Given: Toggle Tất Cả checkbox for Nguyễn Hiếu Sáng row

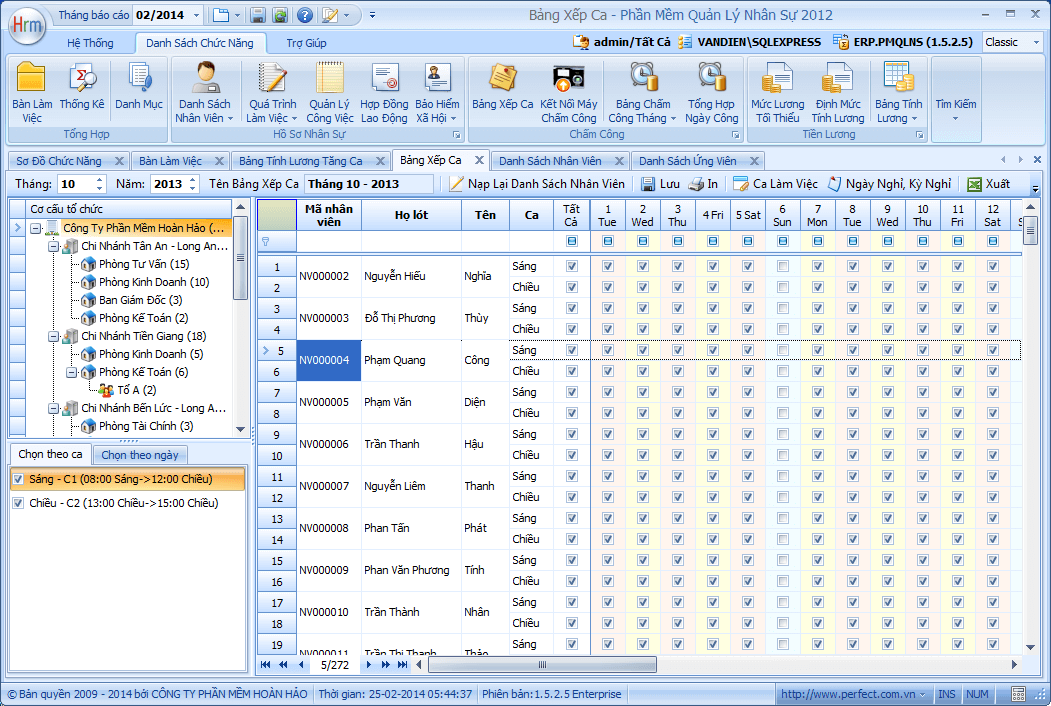Looking at the screenshot, I should pos(571,267).
